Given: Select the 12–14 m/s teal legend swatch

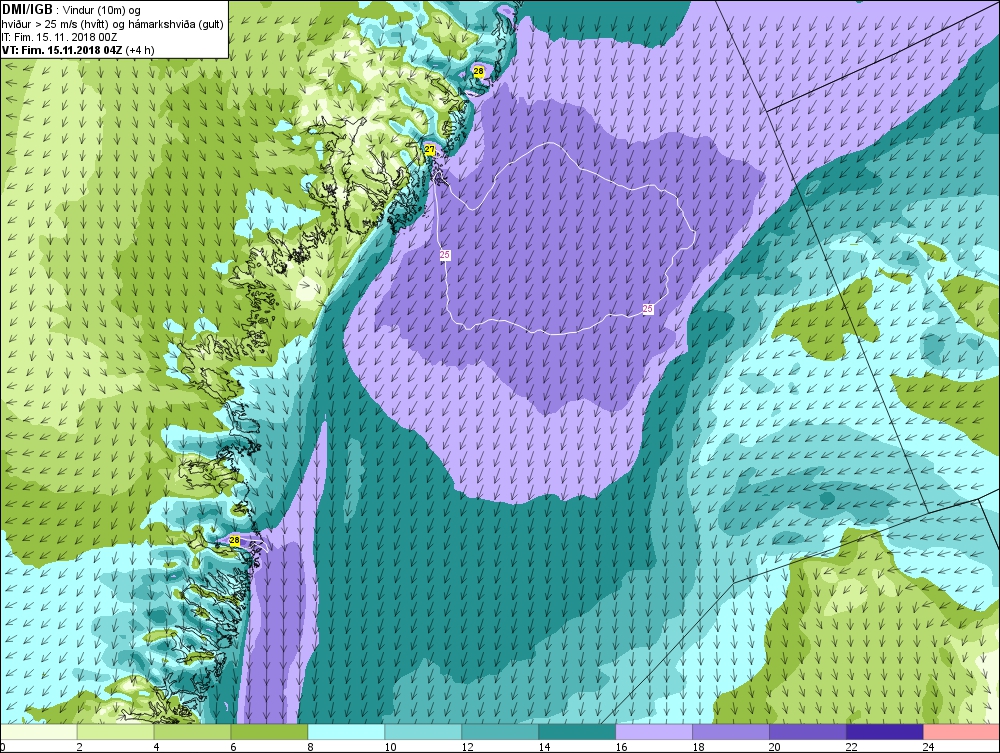Looking at the screenshot, I should pos(500,732).
